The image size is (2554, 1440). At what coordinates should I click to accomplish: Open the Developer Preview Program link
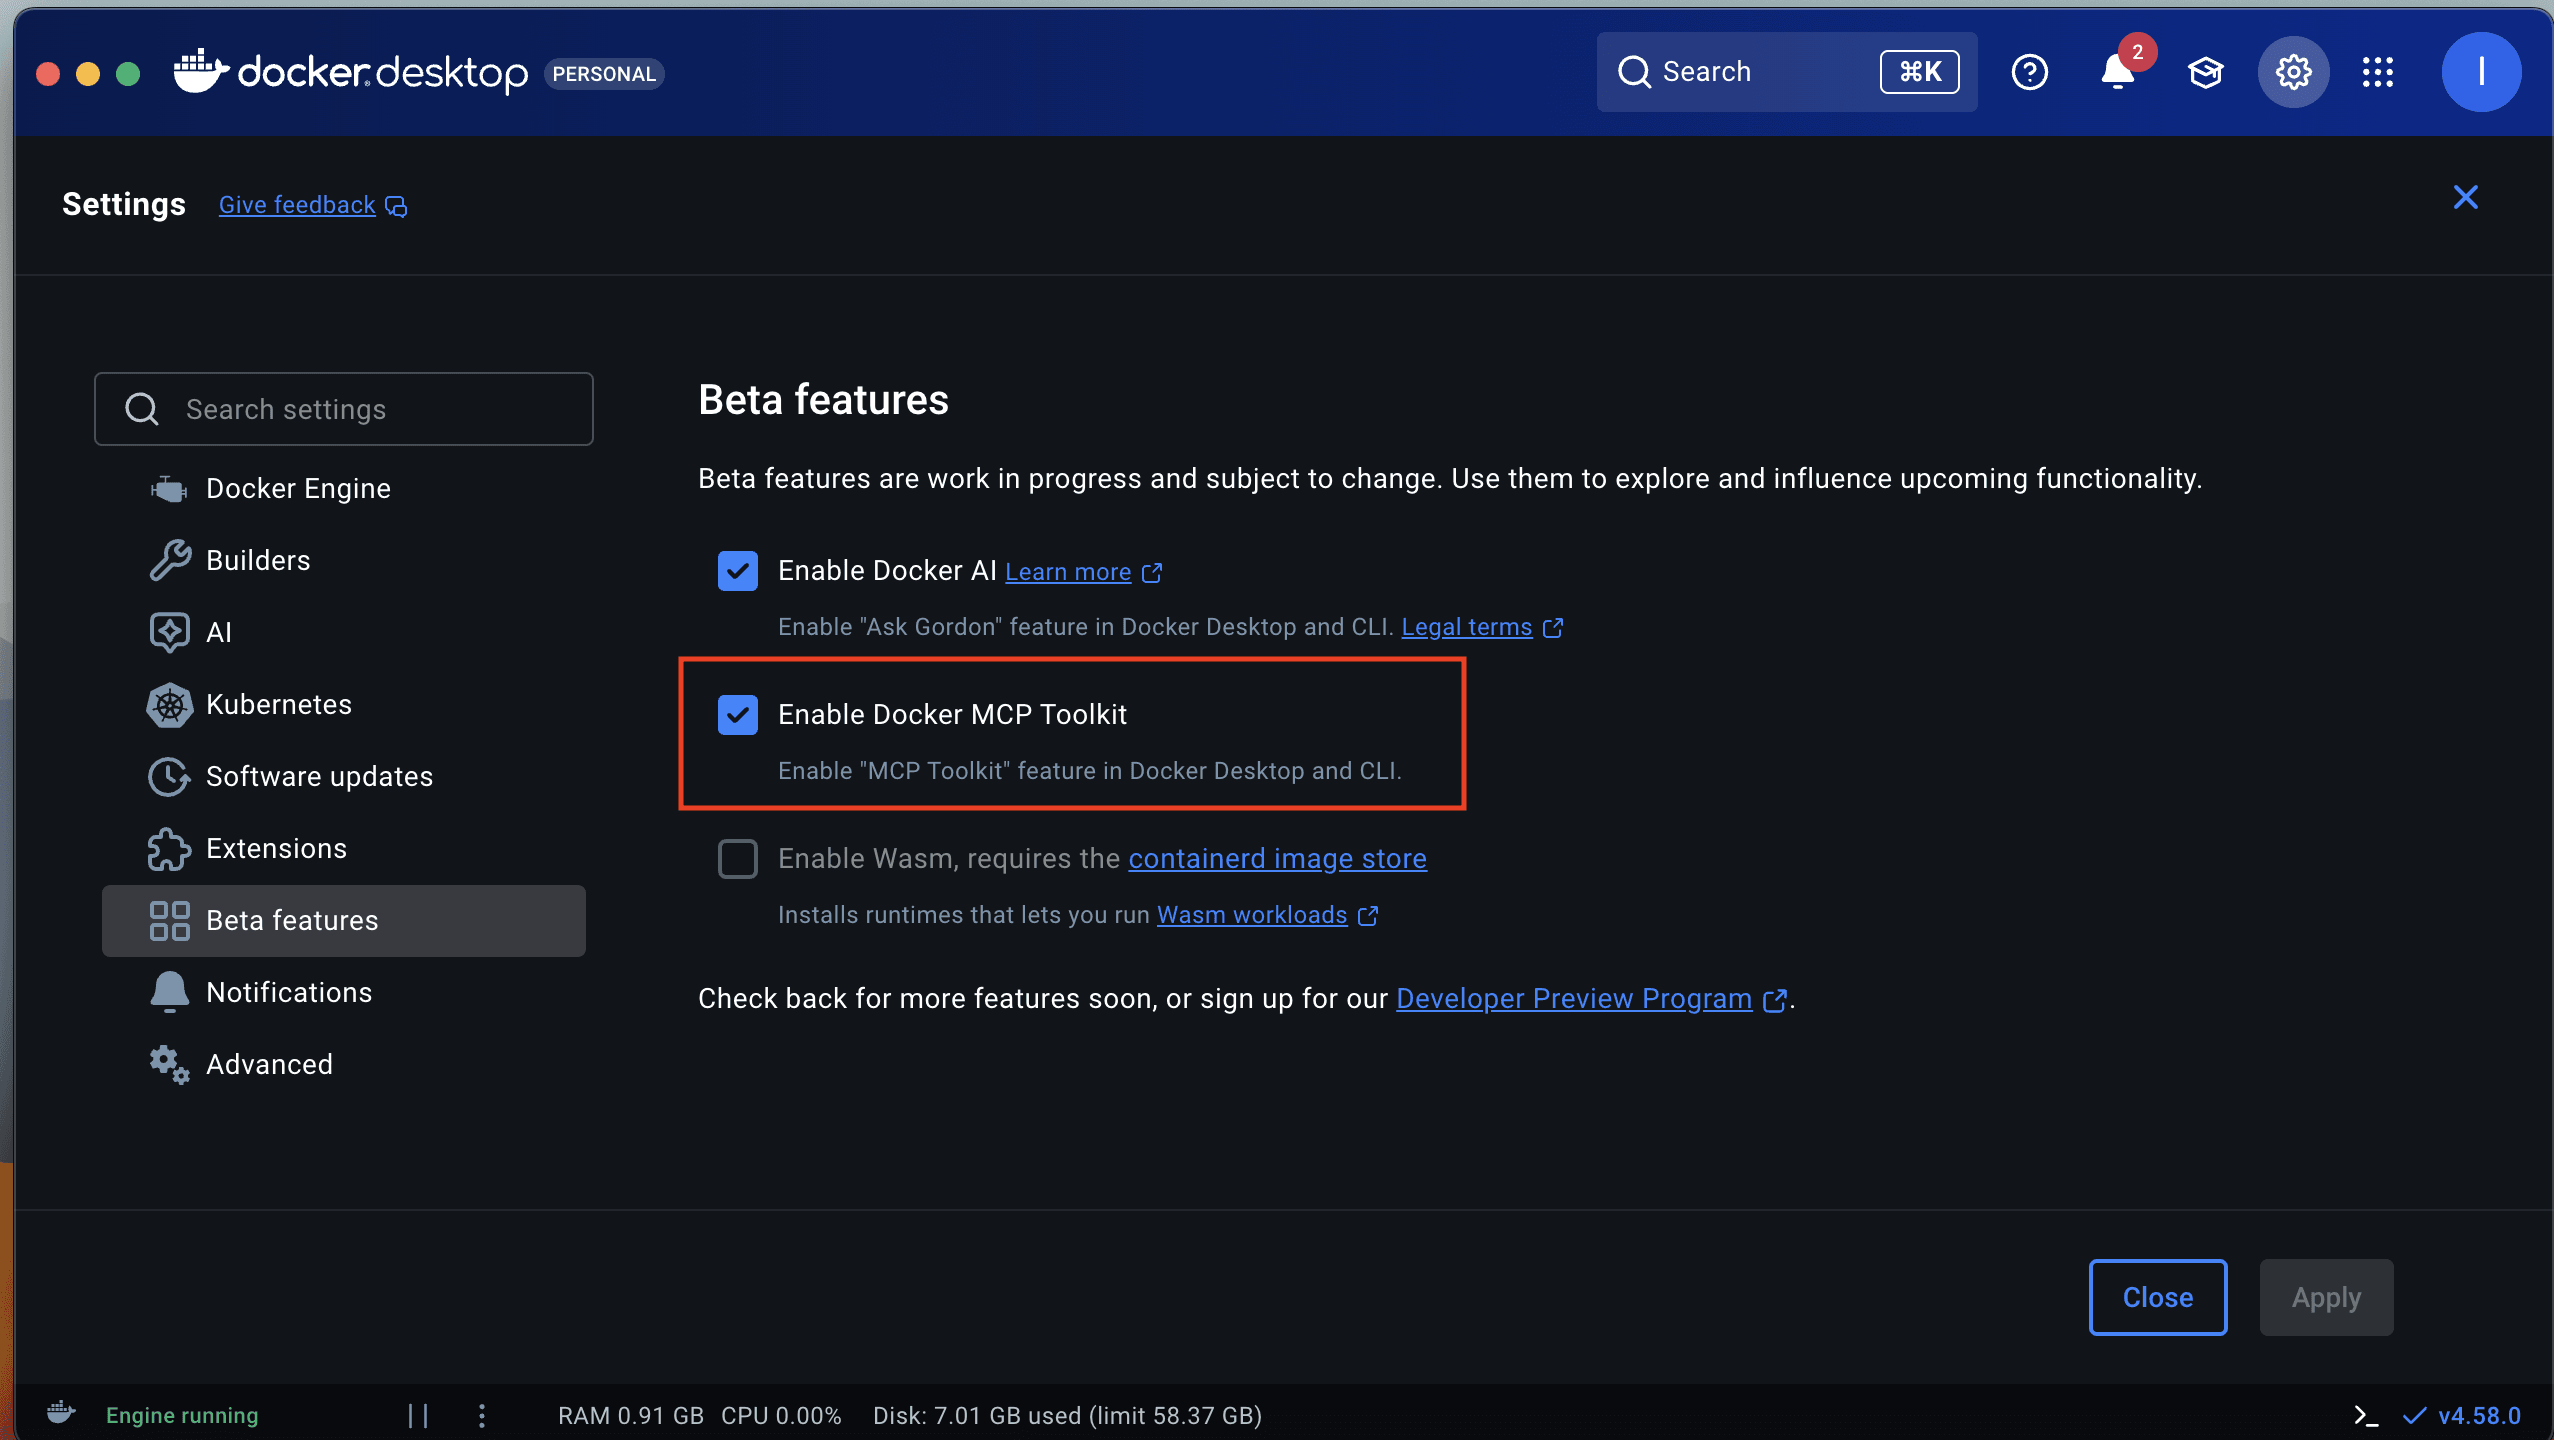click(x=1573, y=999)
